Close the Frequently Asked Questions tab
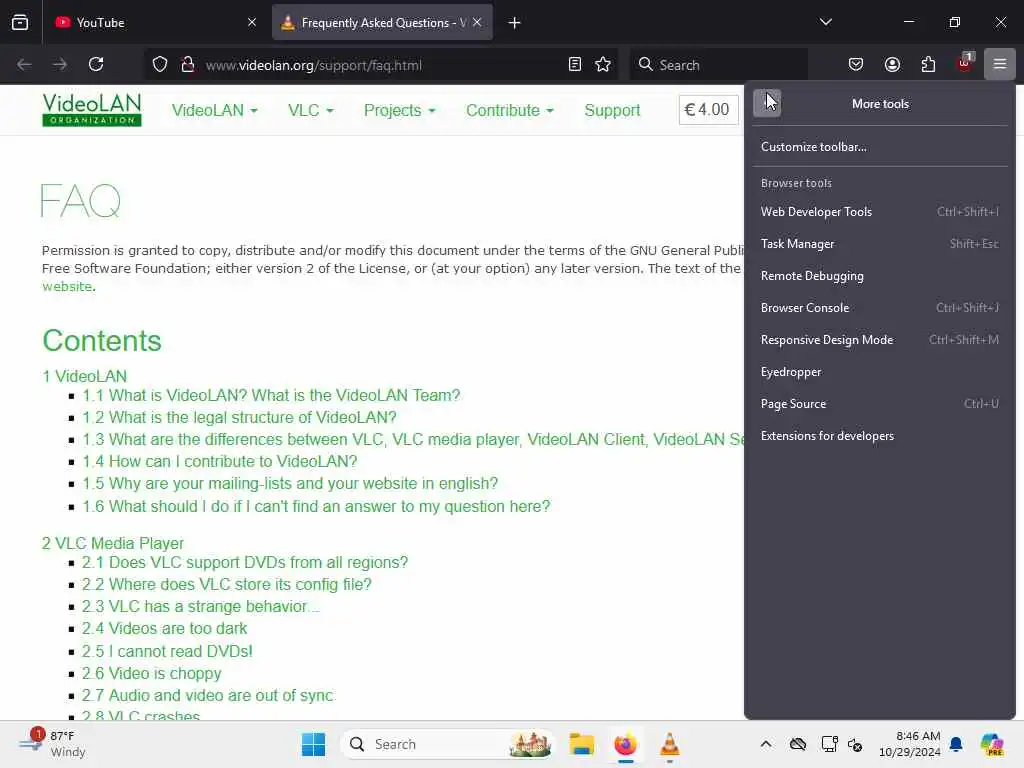The width and height of the screenshot is (1024, 768). point(477,22)
